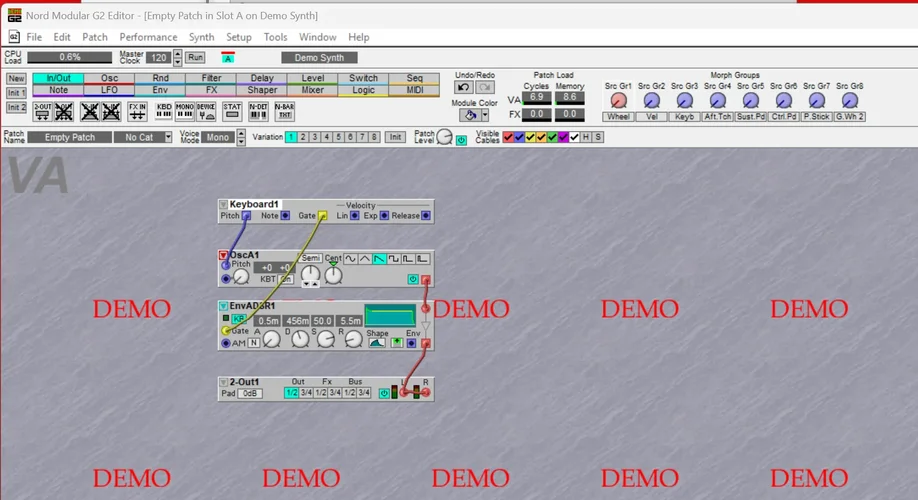Click the Redo arrow button
Screen dimensions: 918x500
[x=485, y=87]
